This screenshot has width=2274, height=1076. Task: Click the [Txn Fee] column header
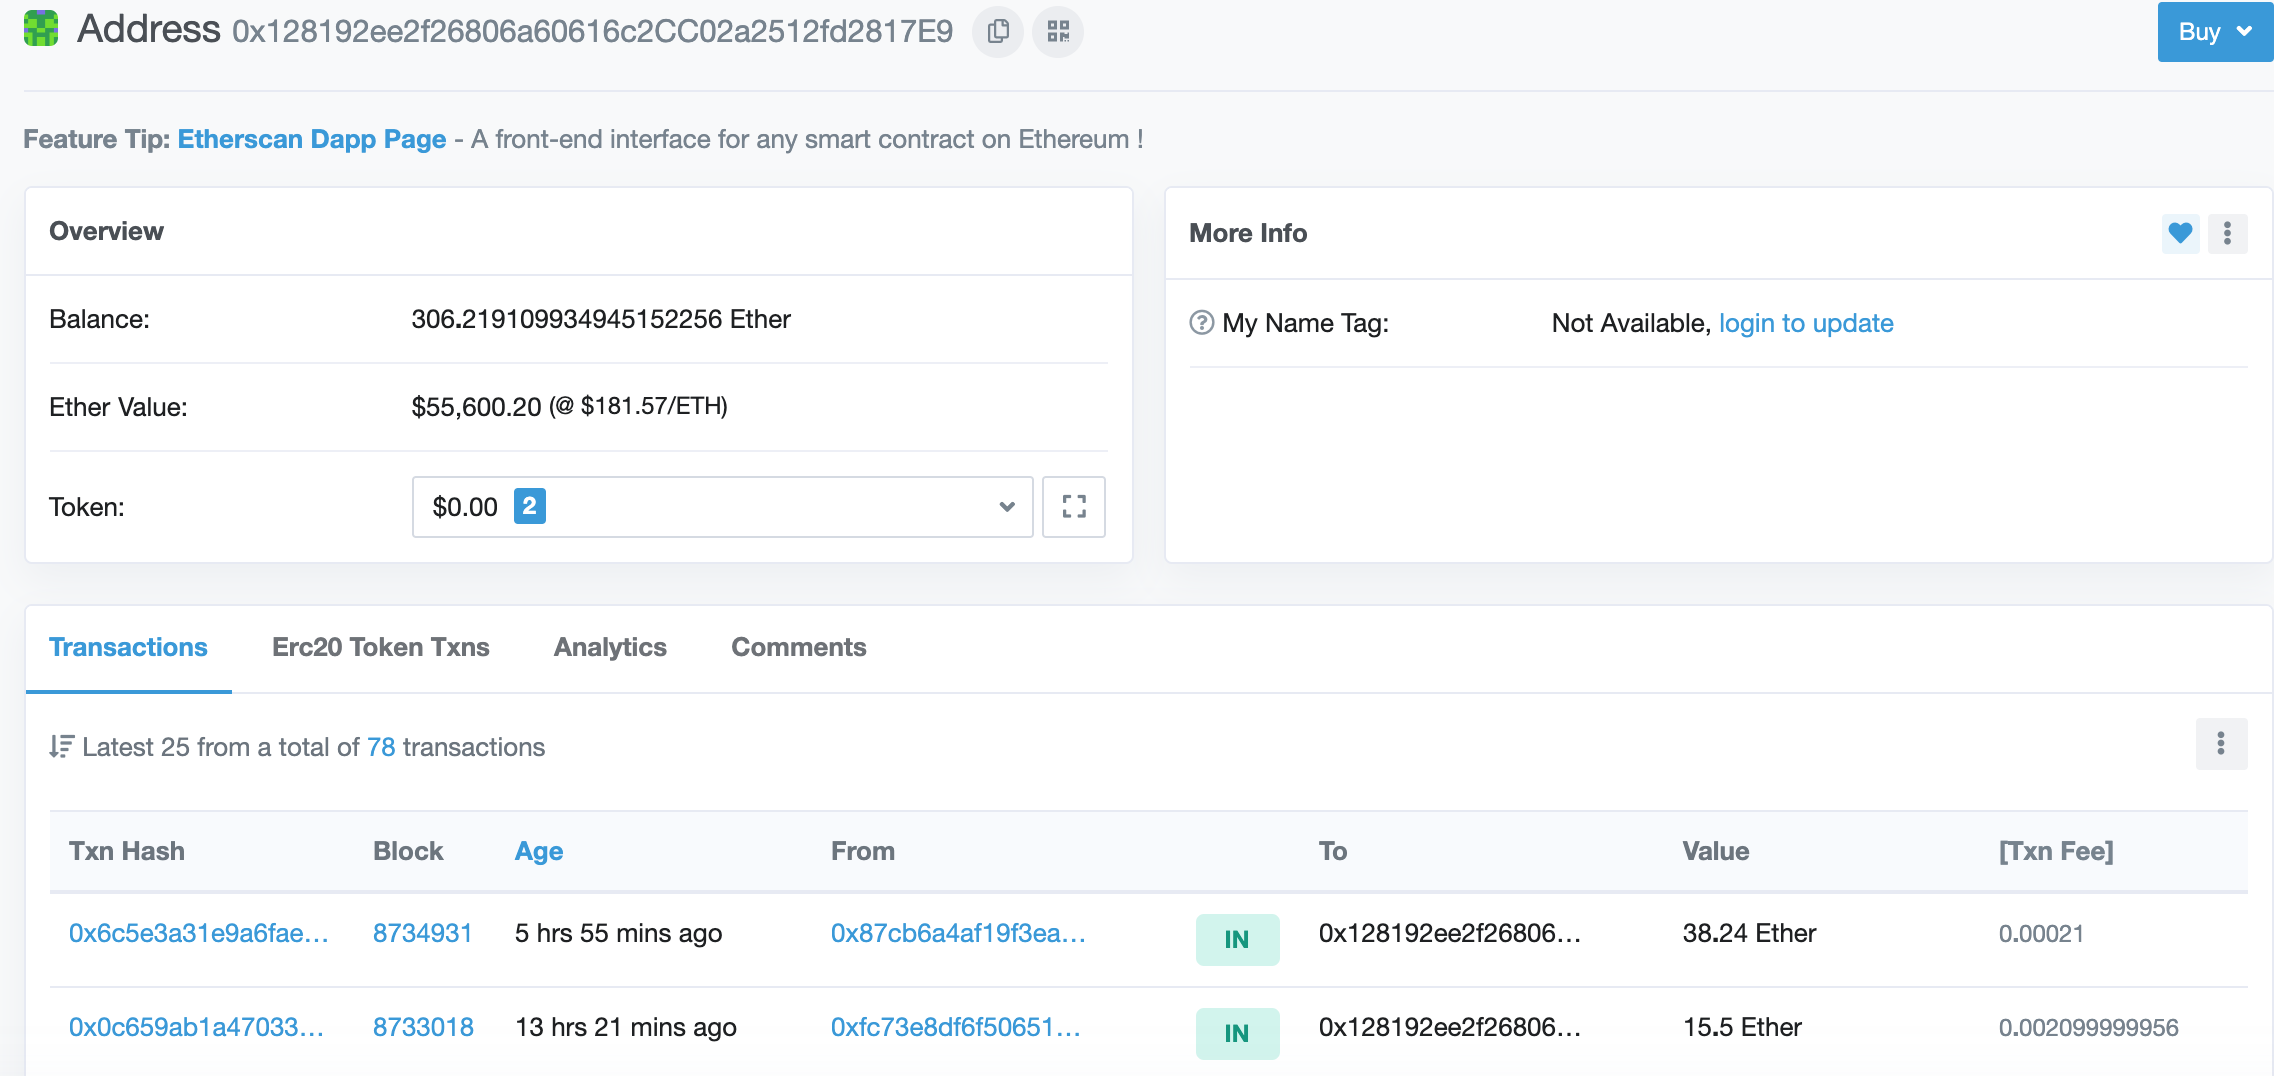(x=2056, y=851)
